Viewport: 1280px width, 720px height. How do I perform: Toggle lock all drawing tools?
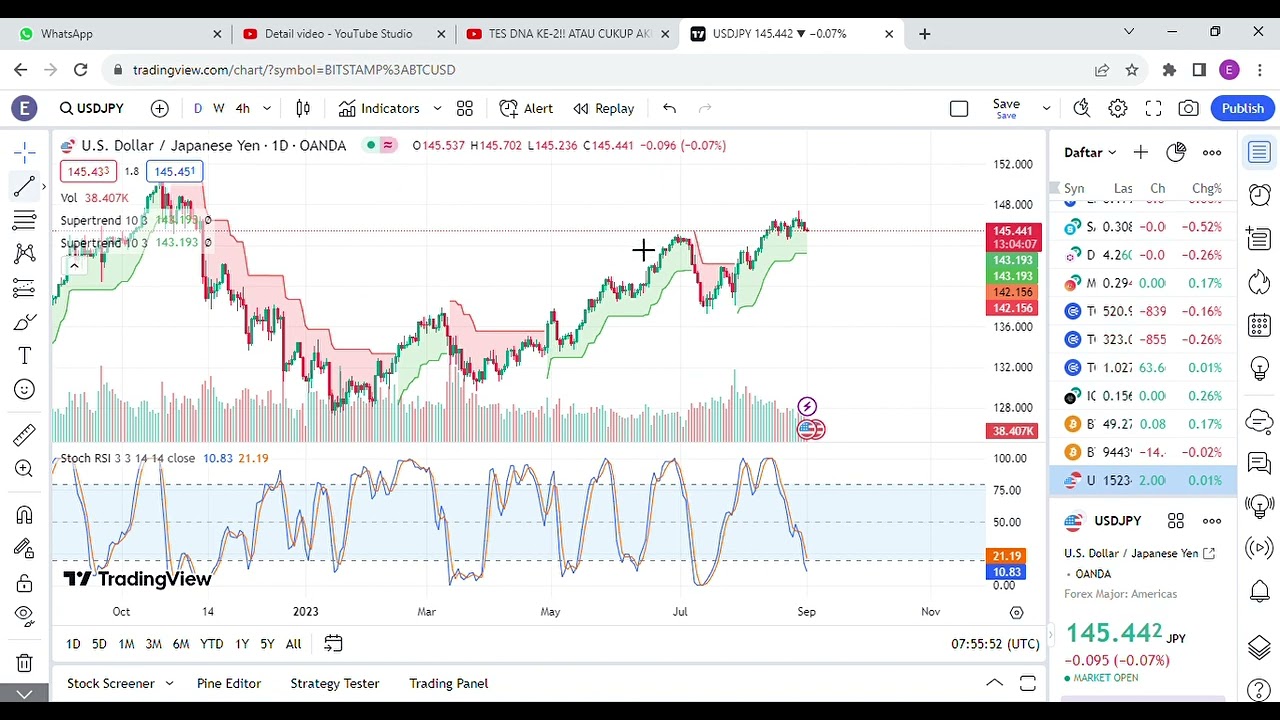(25, 582)
